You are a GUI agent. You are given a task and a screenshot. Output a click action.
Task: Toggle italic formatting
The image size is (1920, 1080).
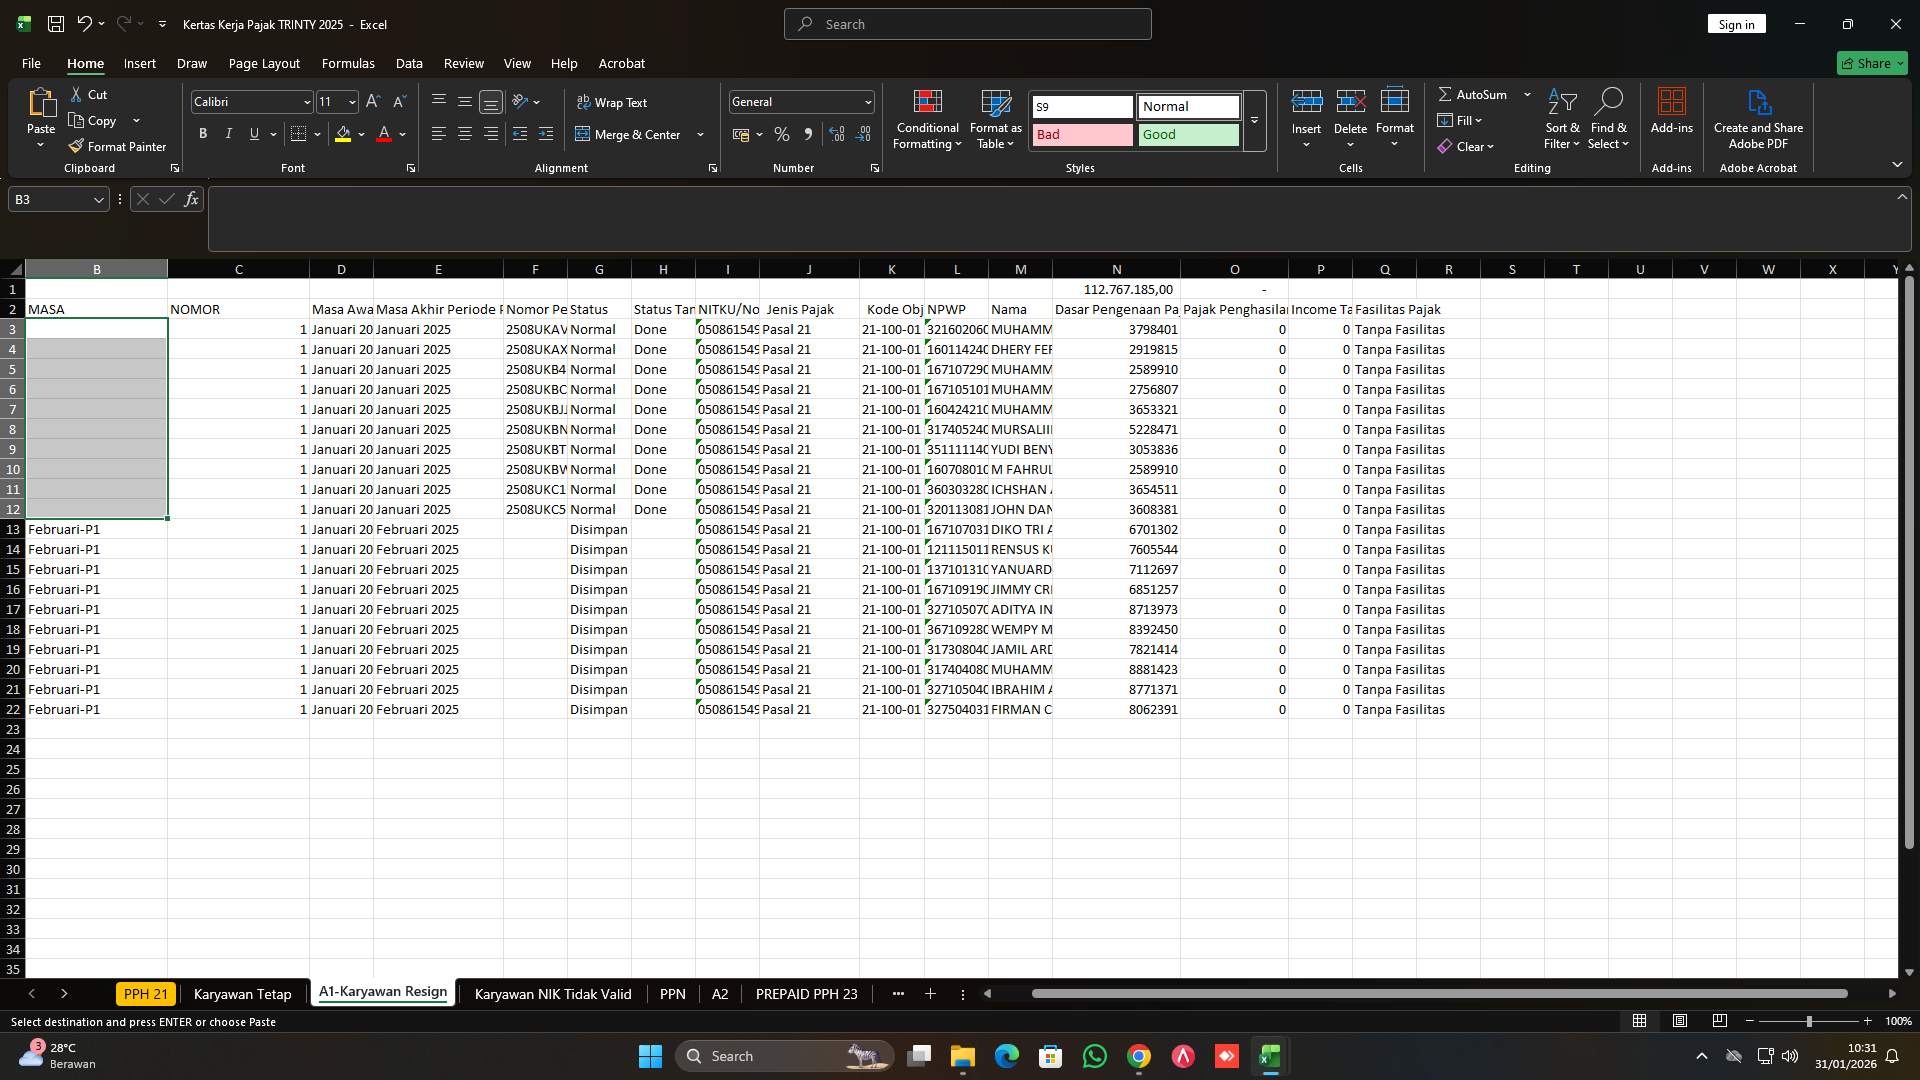pos(228,133)
